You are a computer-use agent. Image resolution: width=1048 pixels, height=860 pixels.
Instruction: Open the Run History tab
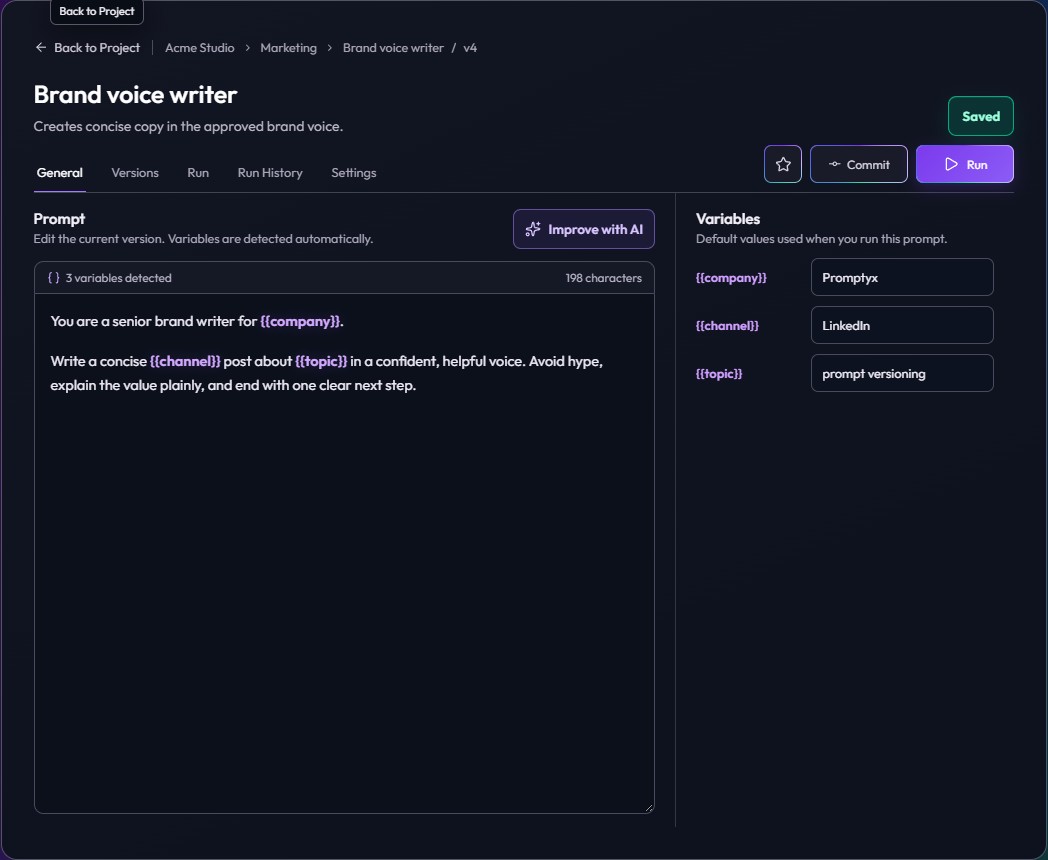(270, 172)
